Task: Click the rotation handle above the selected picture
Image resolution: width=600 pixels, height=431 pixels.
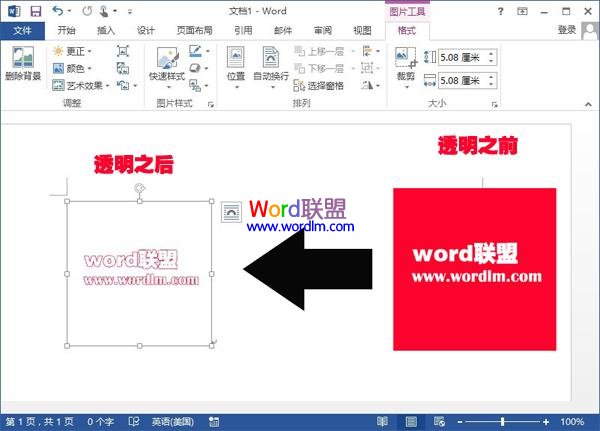Action: 140,188
